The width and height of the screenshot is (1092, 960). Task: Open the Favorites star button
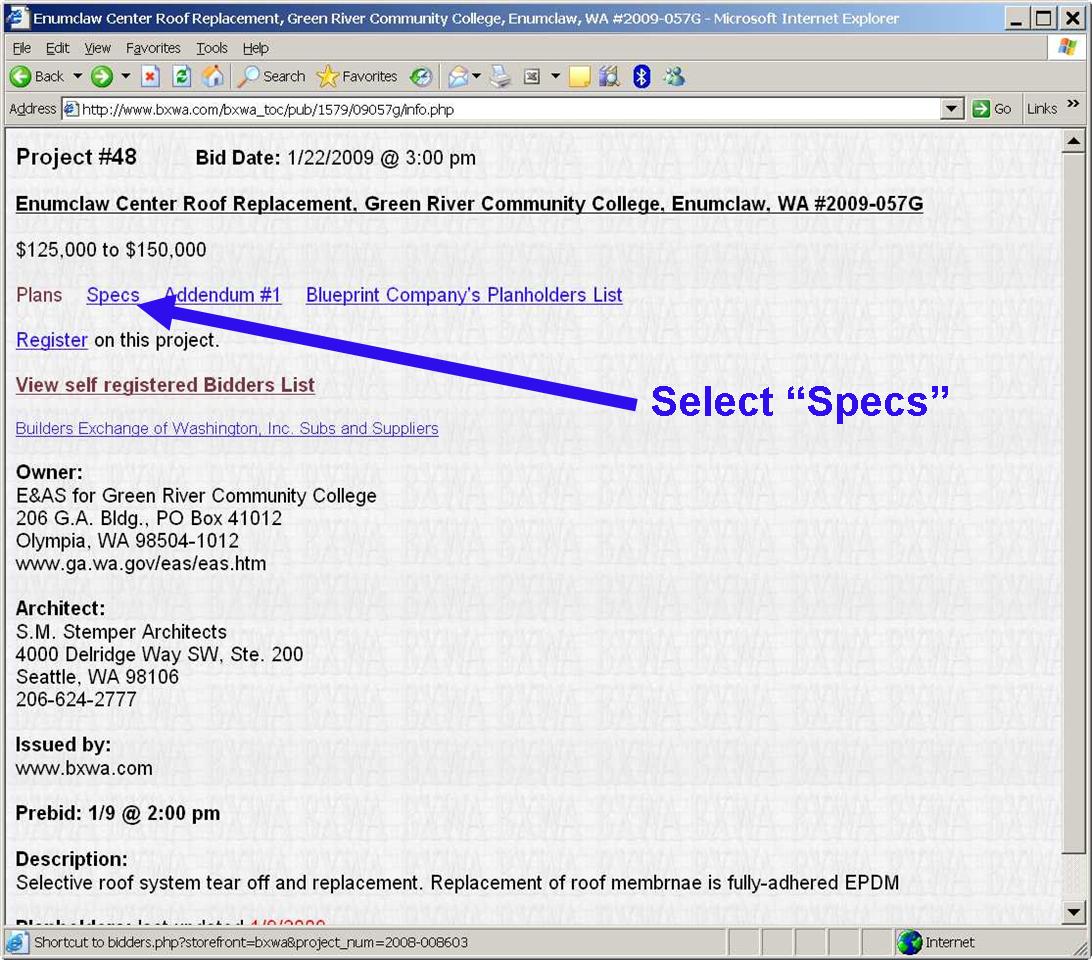pyautogui.click(x=357, y=77)
